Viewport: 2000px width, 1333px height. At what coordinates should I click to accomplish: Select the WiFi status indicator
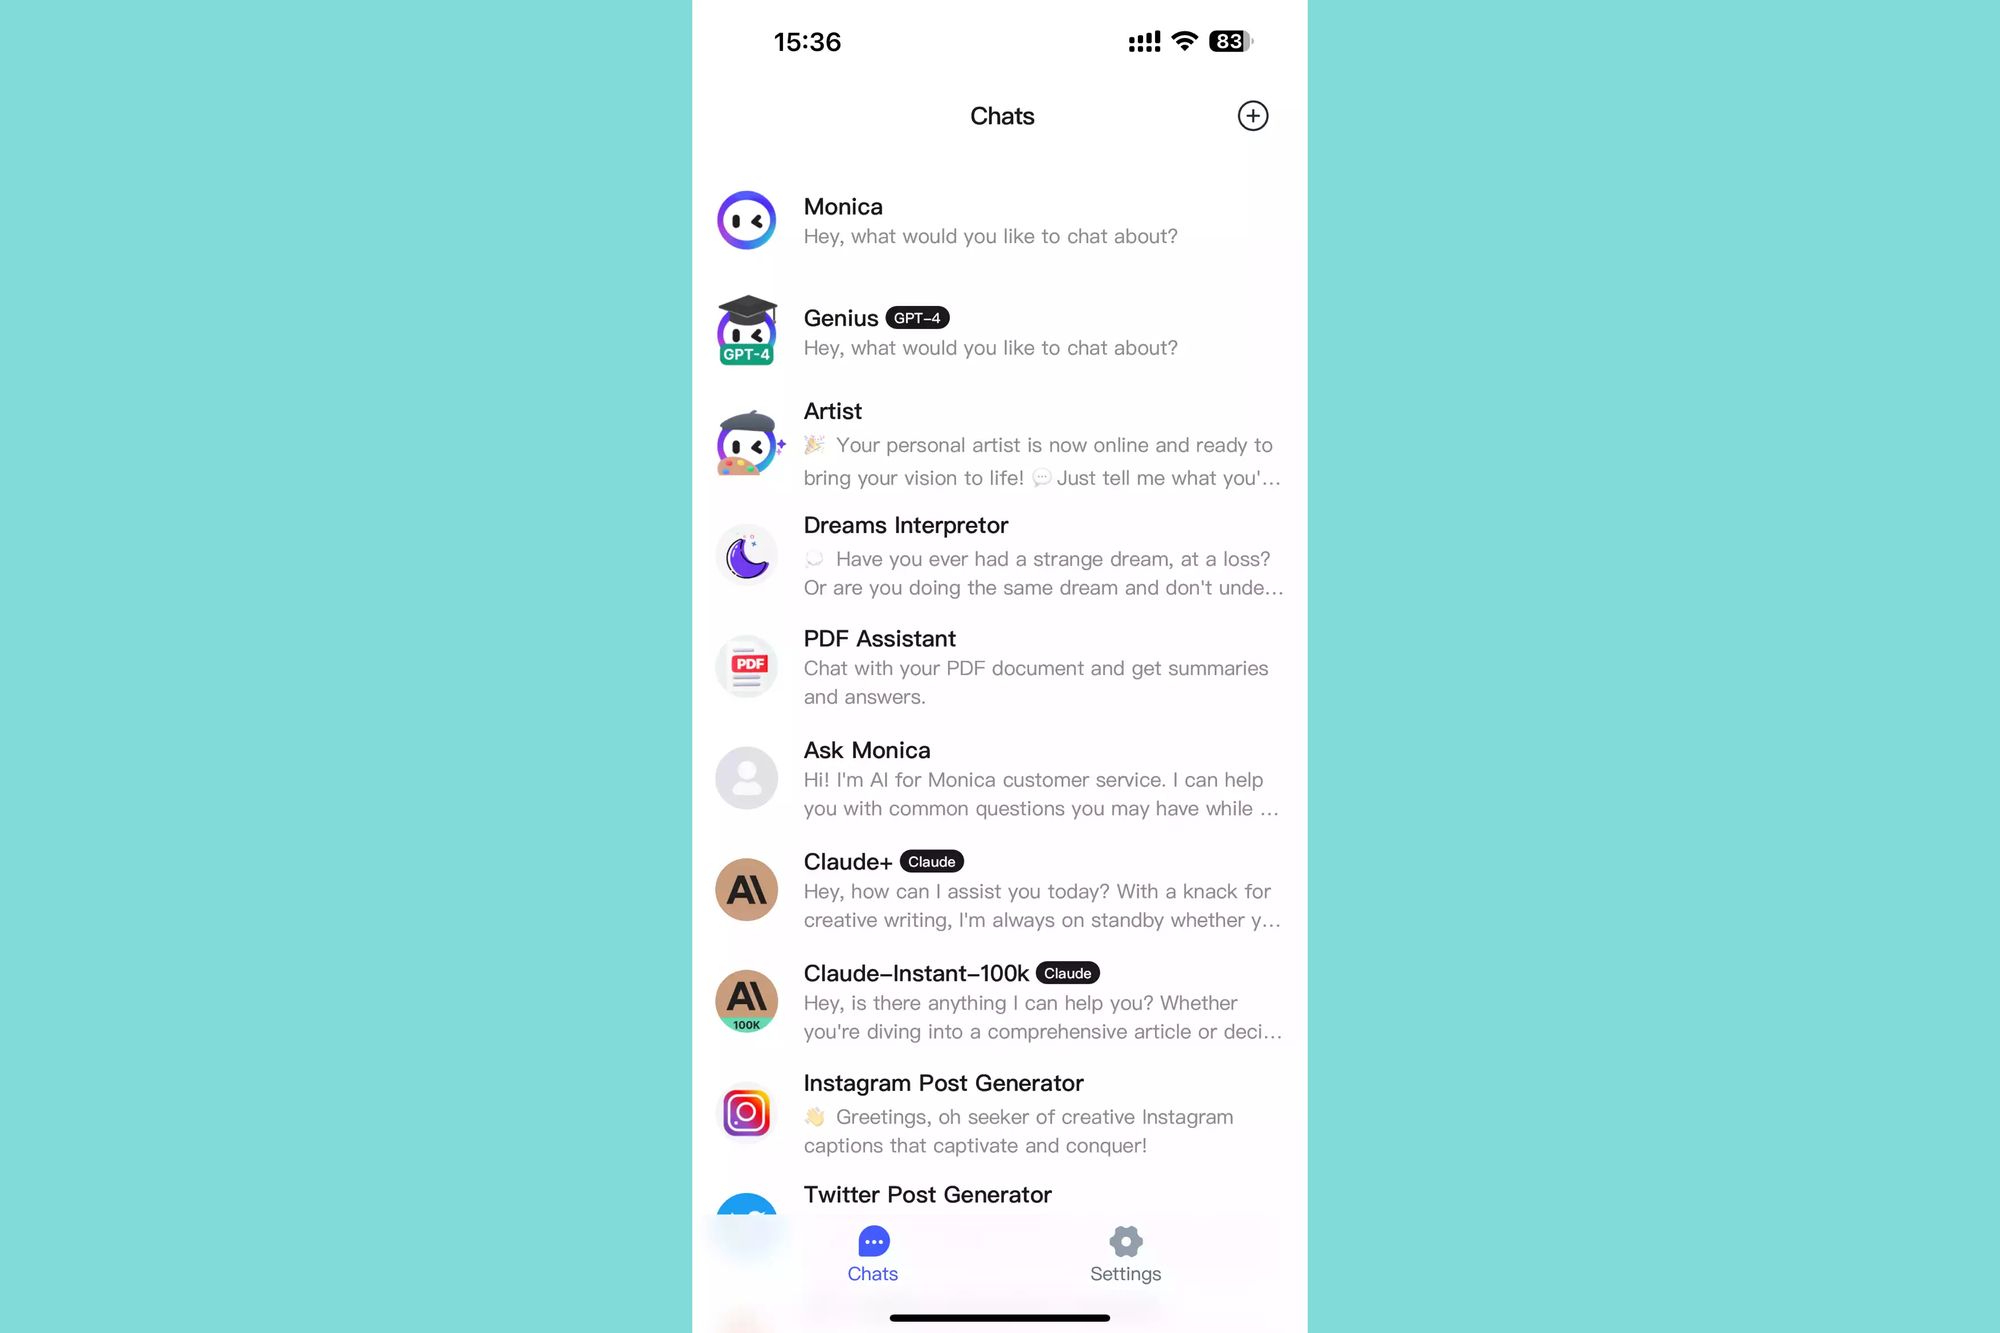point(1184,40)
